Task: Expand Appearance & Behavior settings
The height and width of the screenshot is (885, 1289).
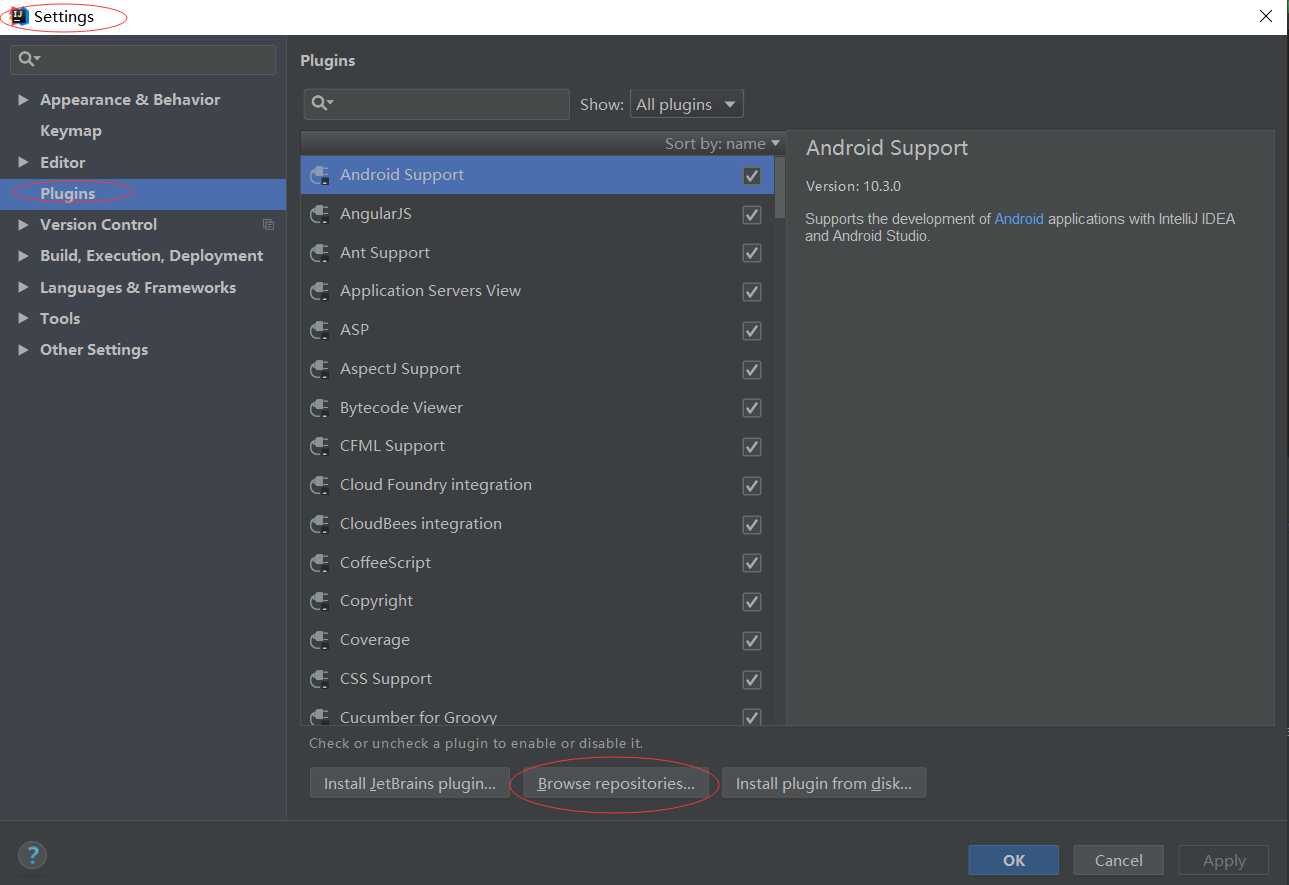Action: pos(23,100)
